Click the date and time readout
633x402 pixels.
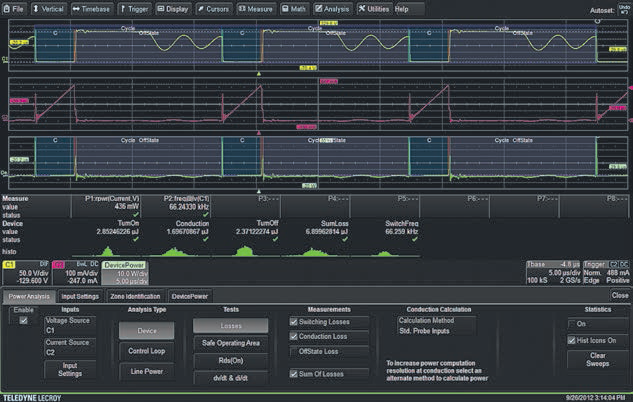[x=597, y=398]
